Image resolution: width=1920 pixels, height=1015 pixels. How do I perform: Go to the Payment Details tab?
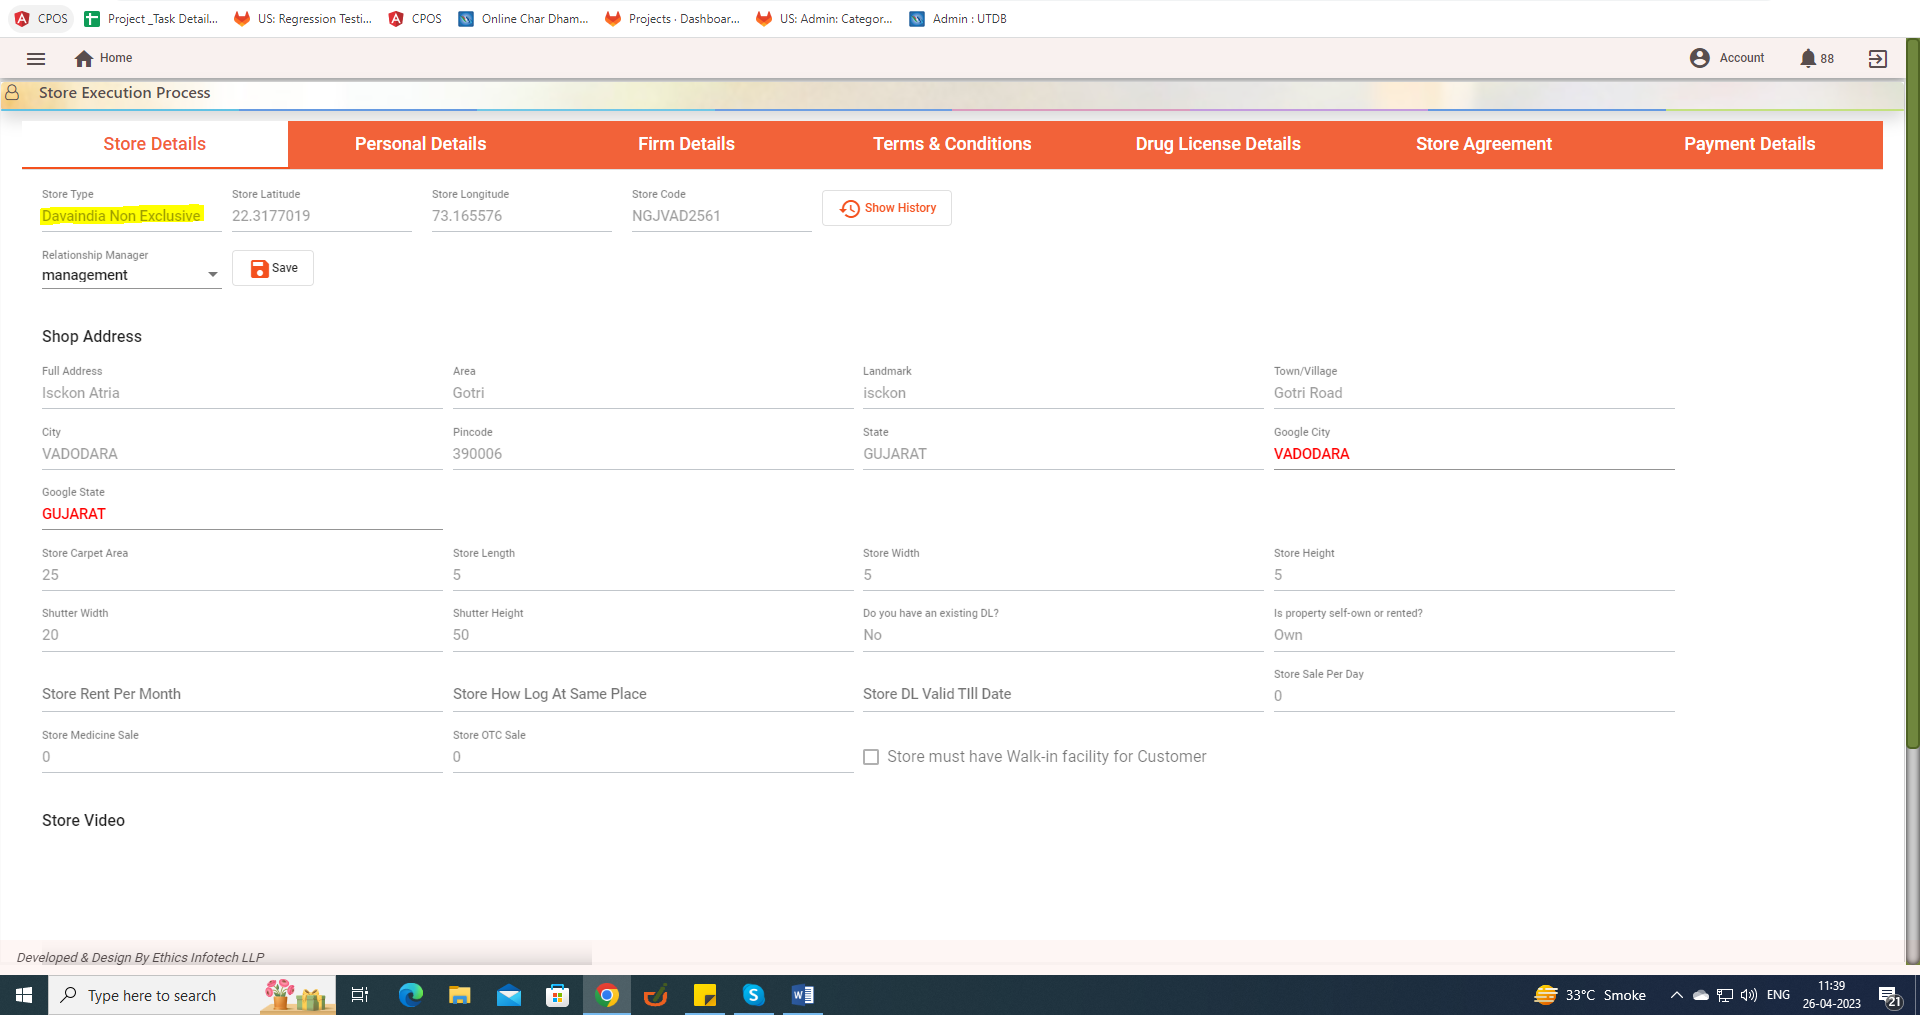[x=1749, y=144]
